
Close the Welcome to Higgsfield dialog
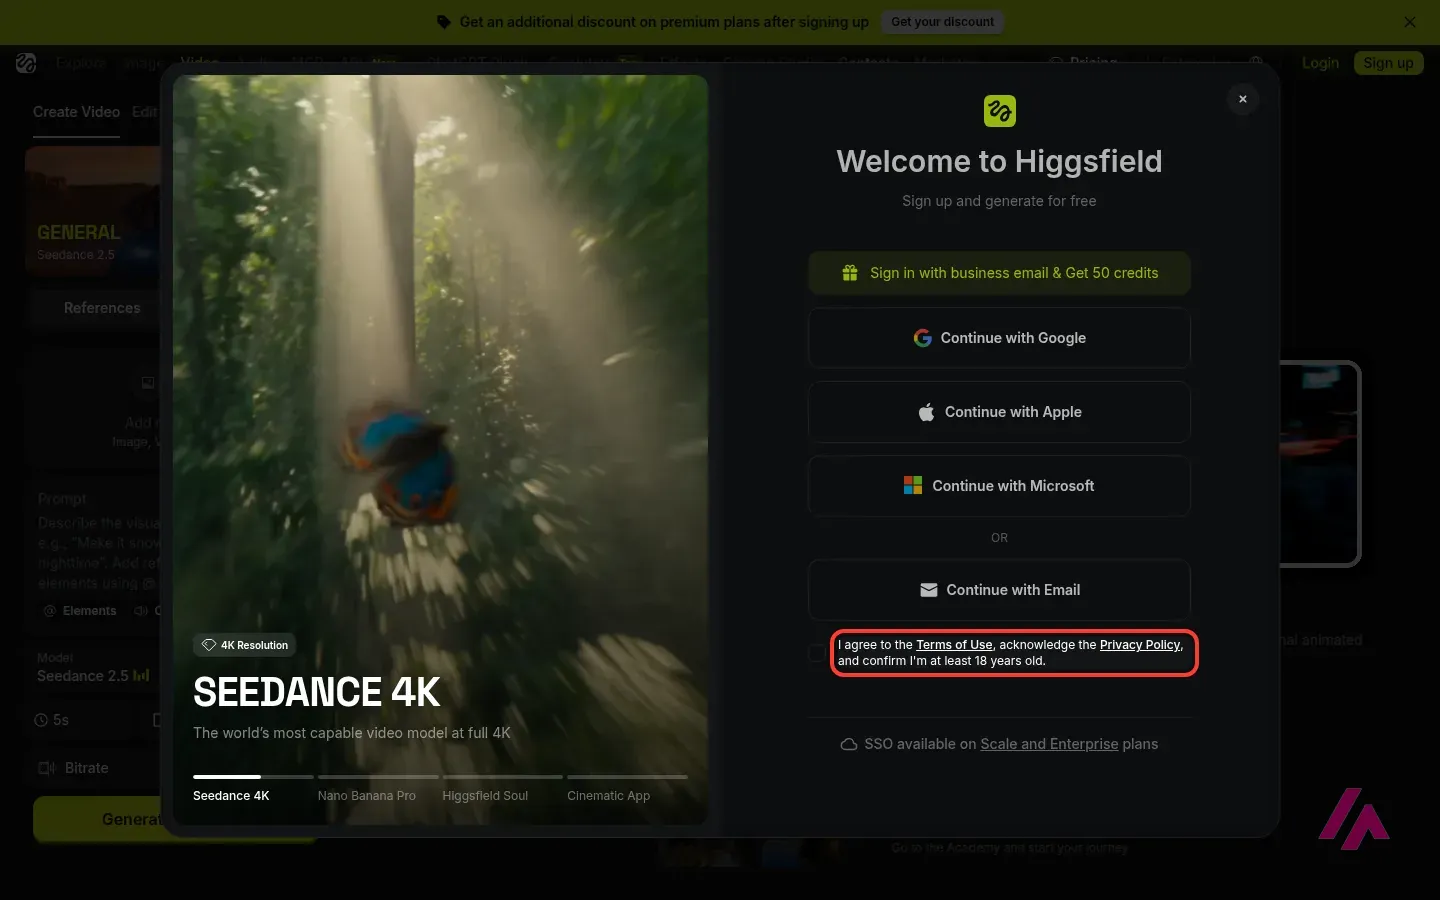pos(1243,99)
